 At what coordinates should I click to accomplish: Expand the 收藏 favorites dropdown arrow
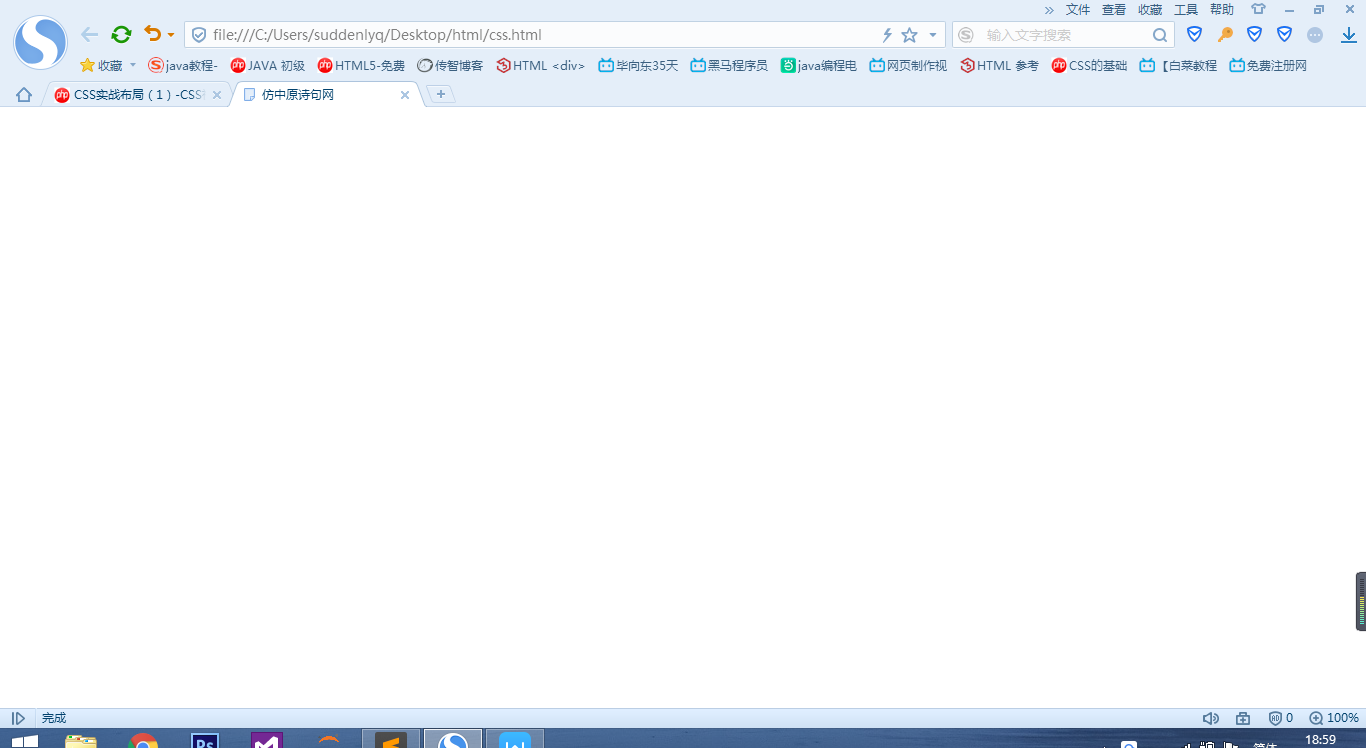132,65
